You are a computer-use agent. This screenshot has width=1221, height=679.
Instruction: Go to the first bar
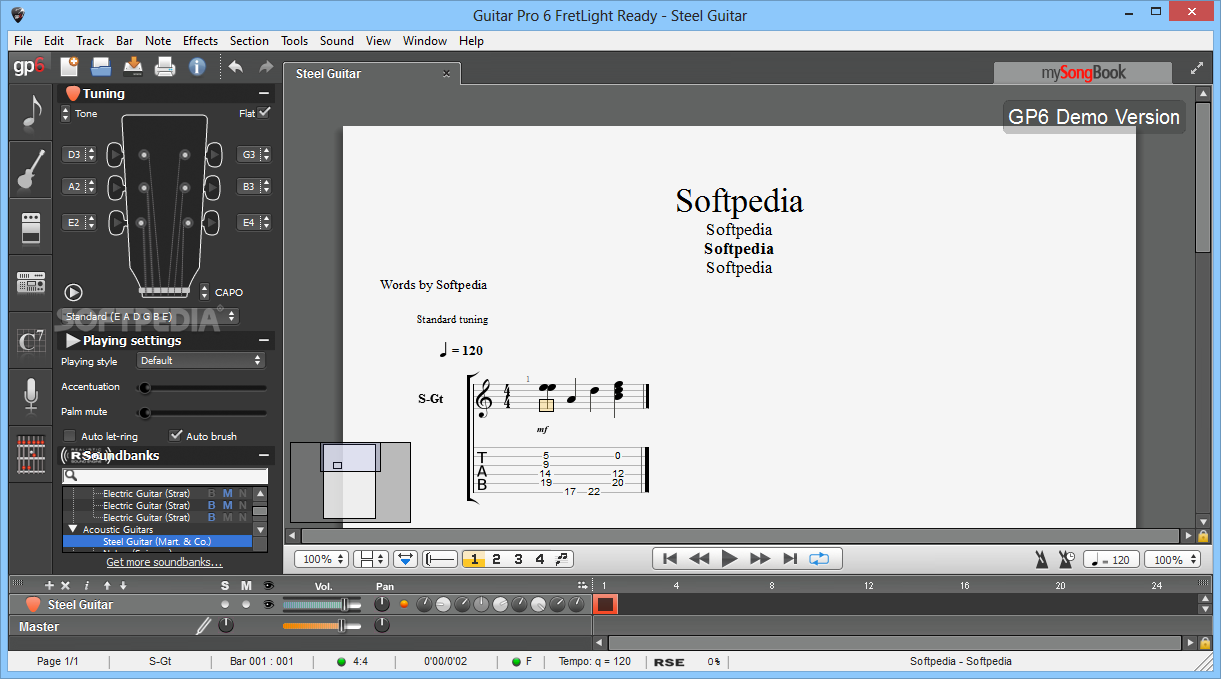(x=670, y=559)
